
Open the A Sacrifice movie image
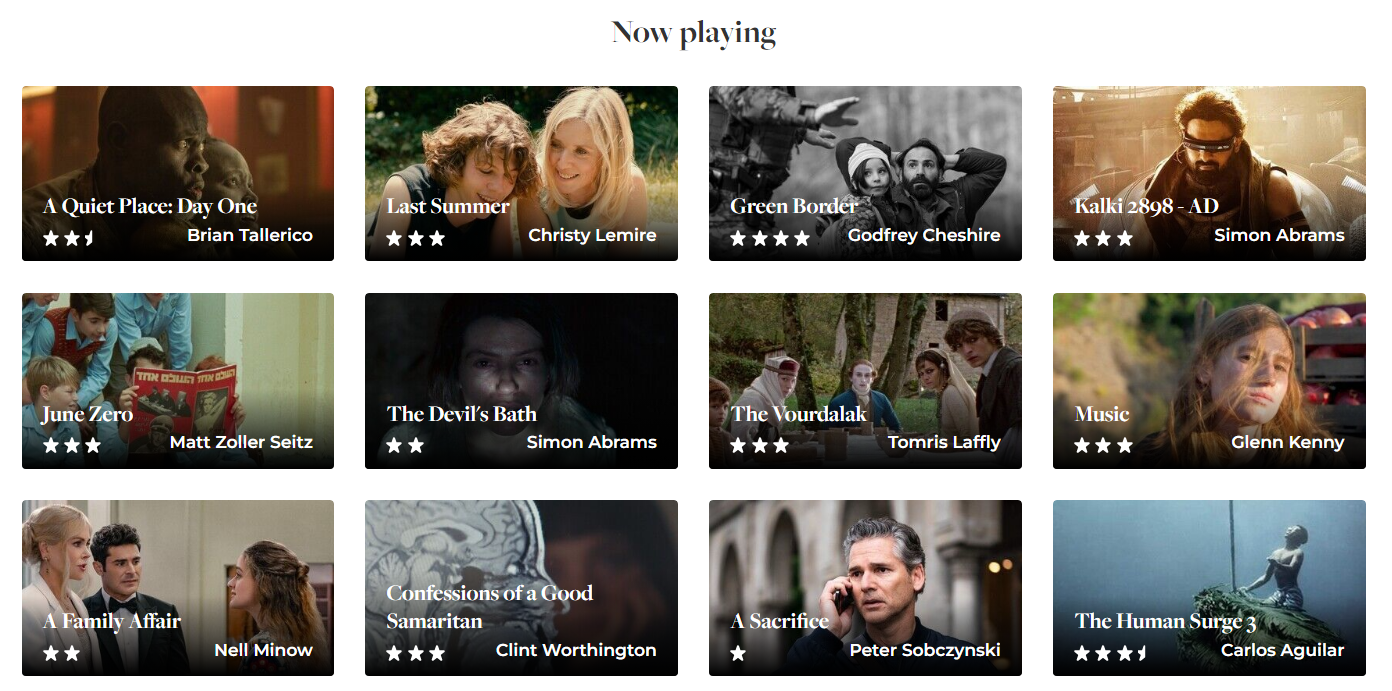865,588
